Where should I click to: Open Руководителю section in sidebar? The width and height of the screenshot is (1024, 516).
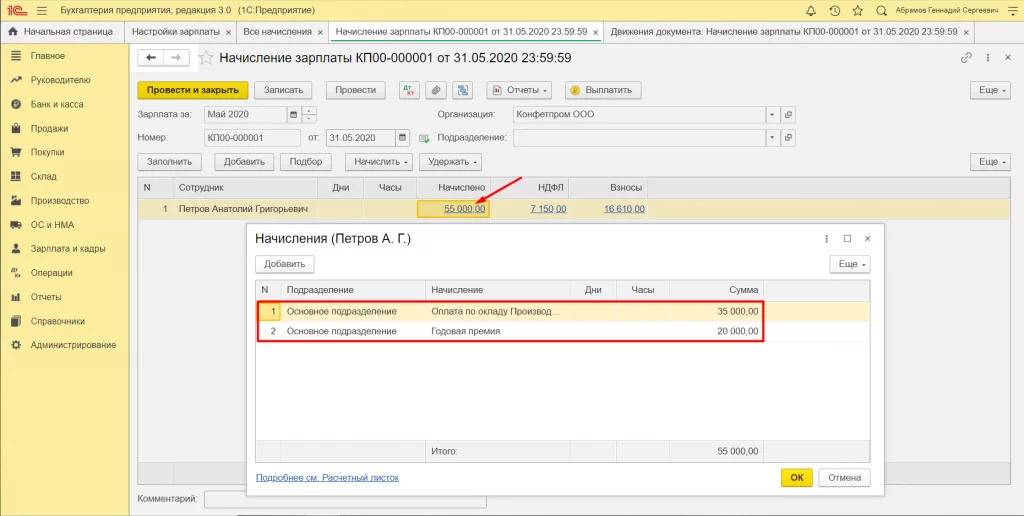(x=60, y=80)
